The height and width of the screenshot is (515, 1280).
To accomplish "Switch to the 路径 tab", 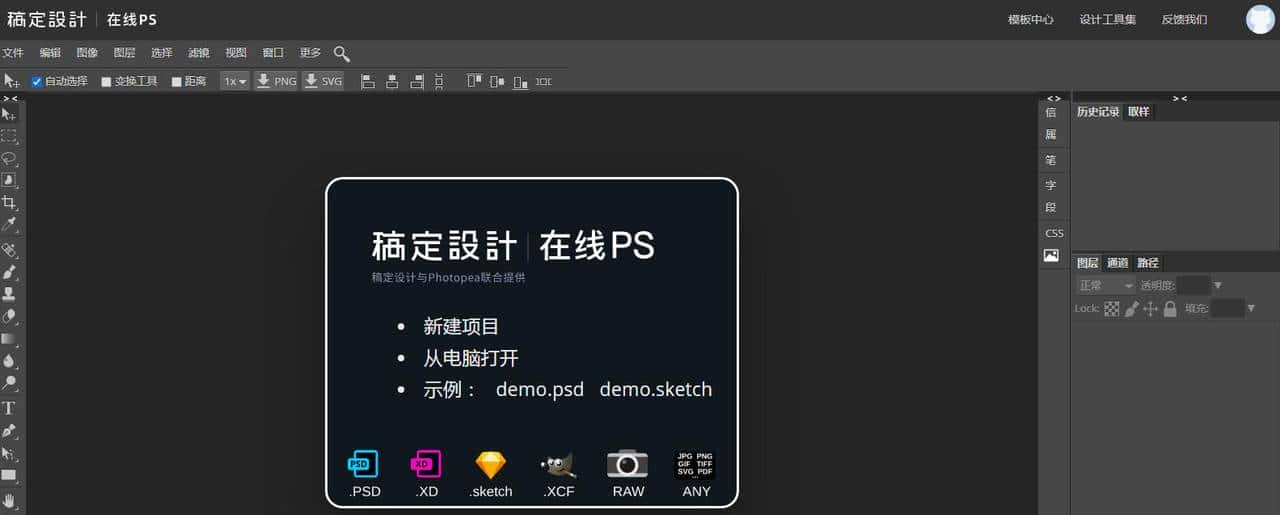I will coord(1148,263).
